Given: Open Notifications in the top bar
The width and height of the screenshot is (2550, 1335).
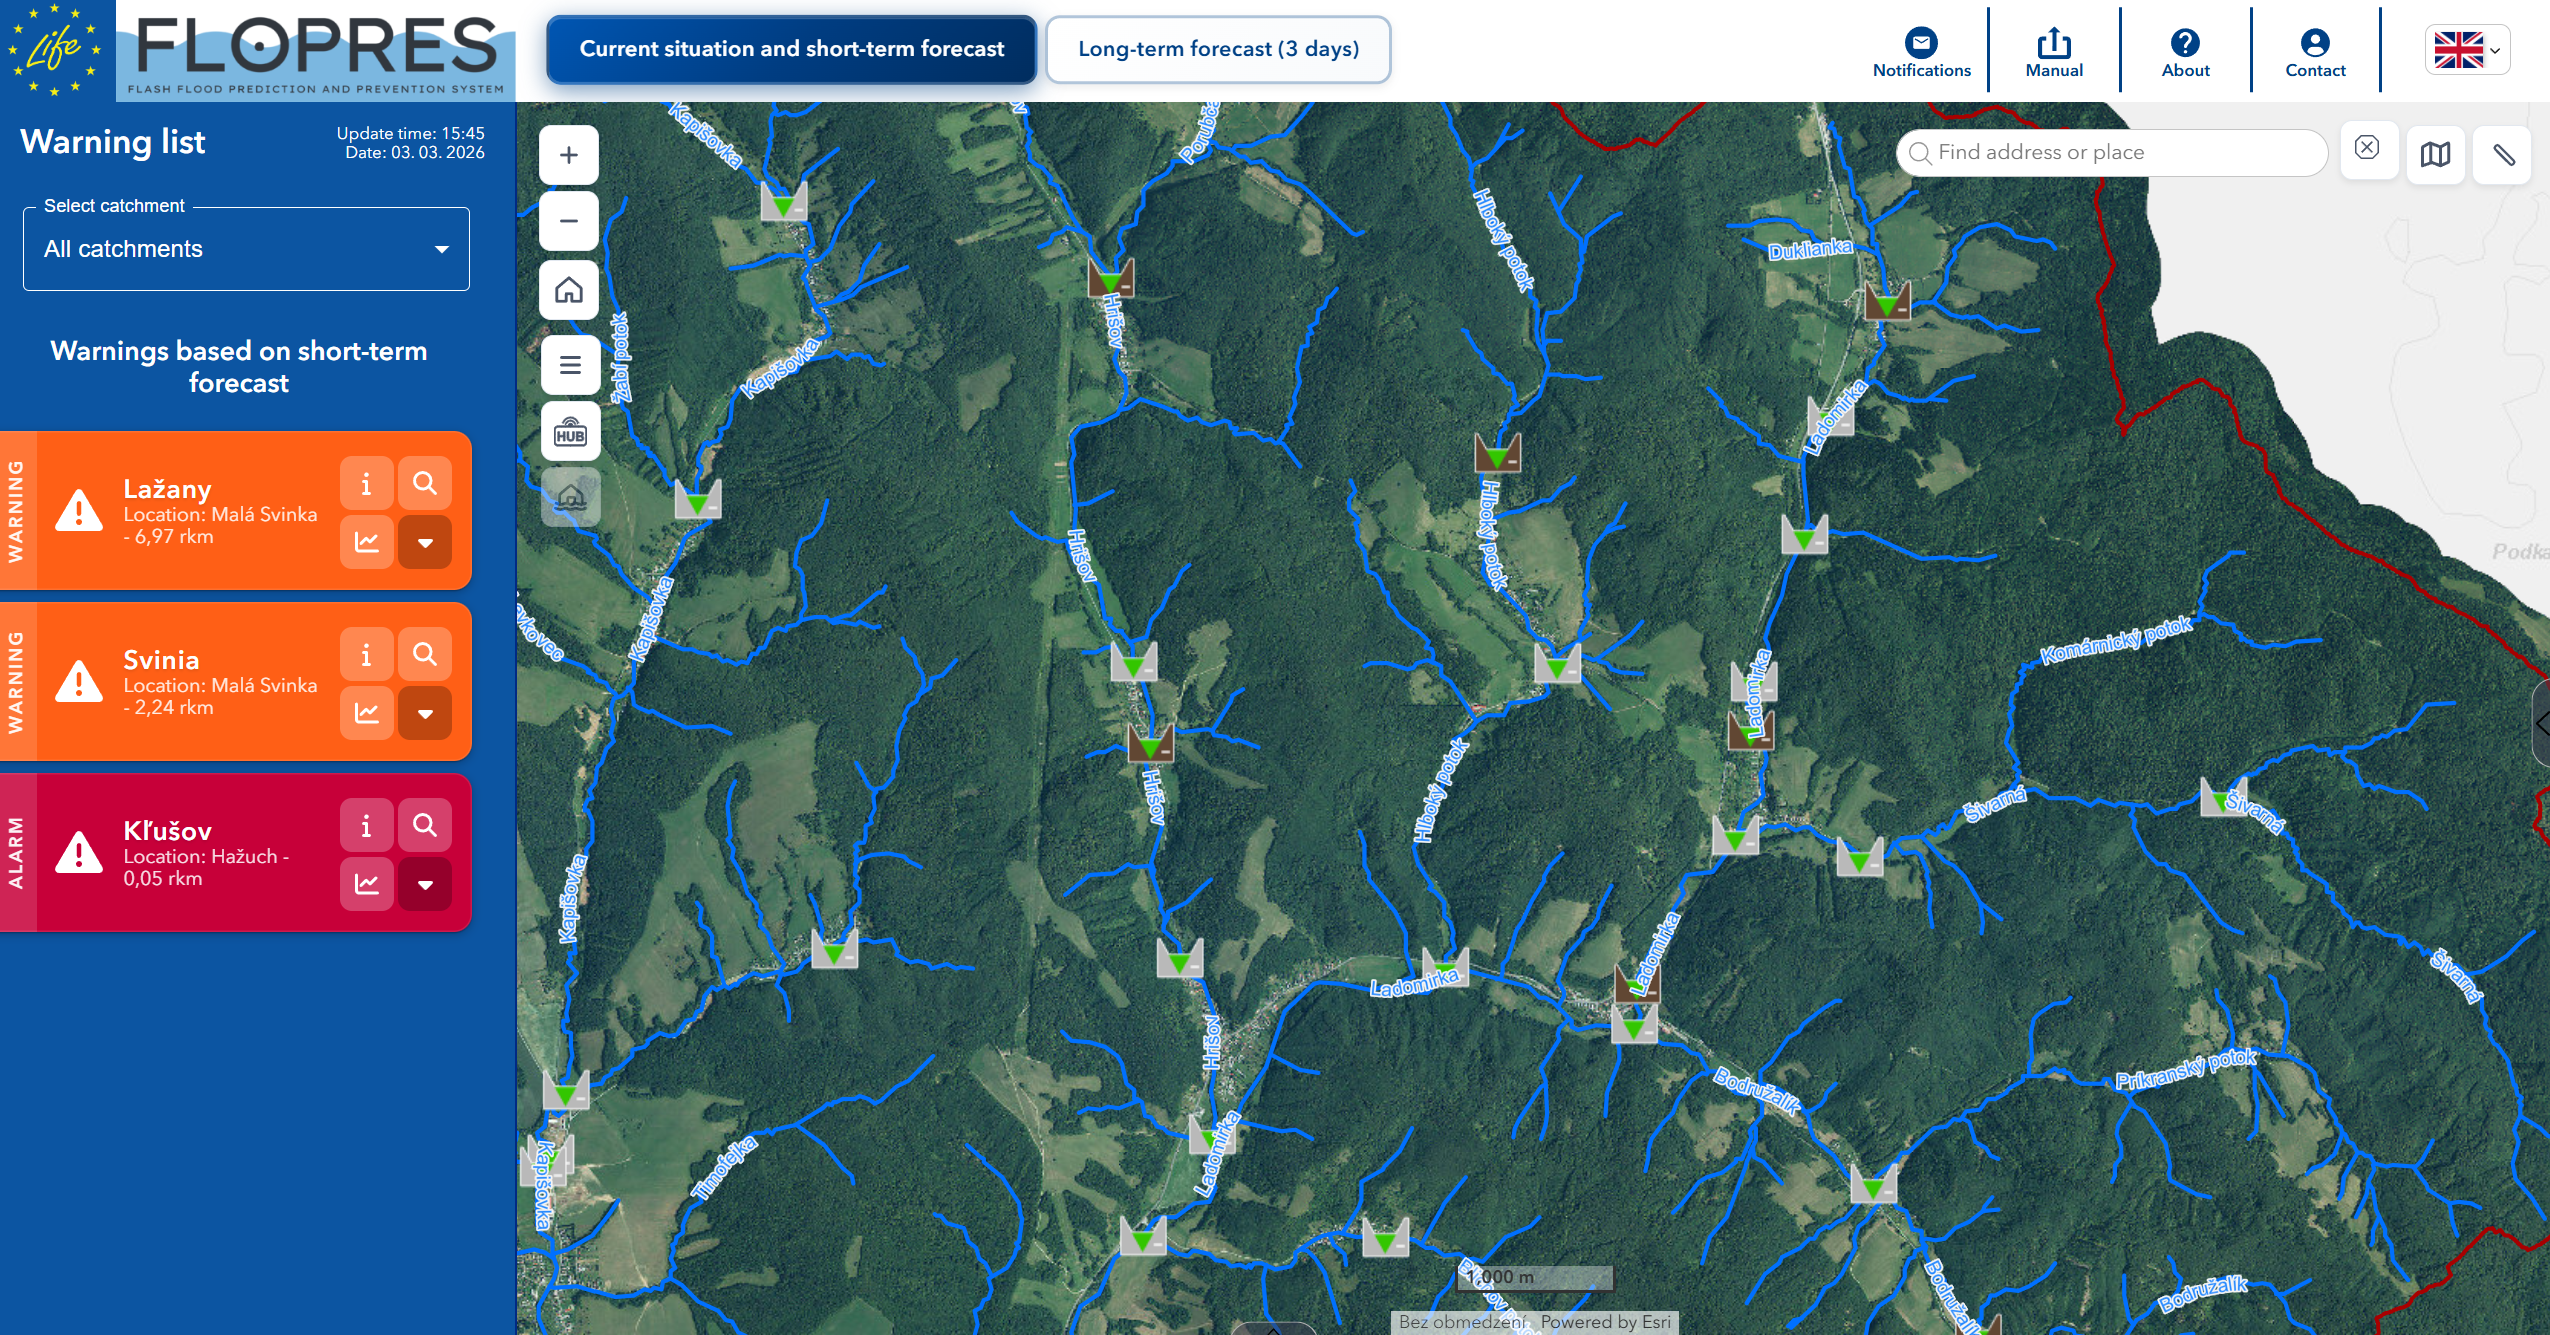Looking at the screenshot, I should [x=1921, y=52].
